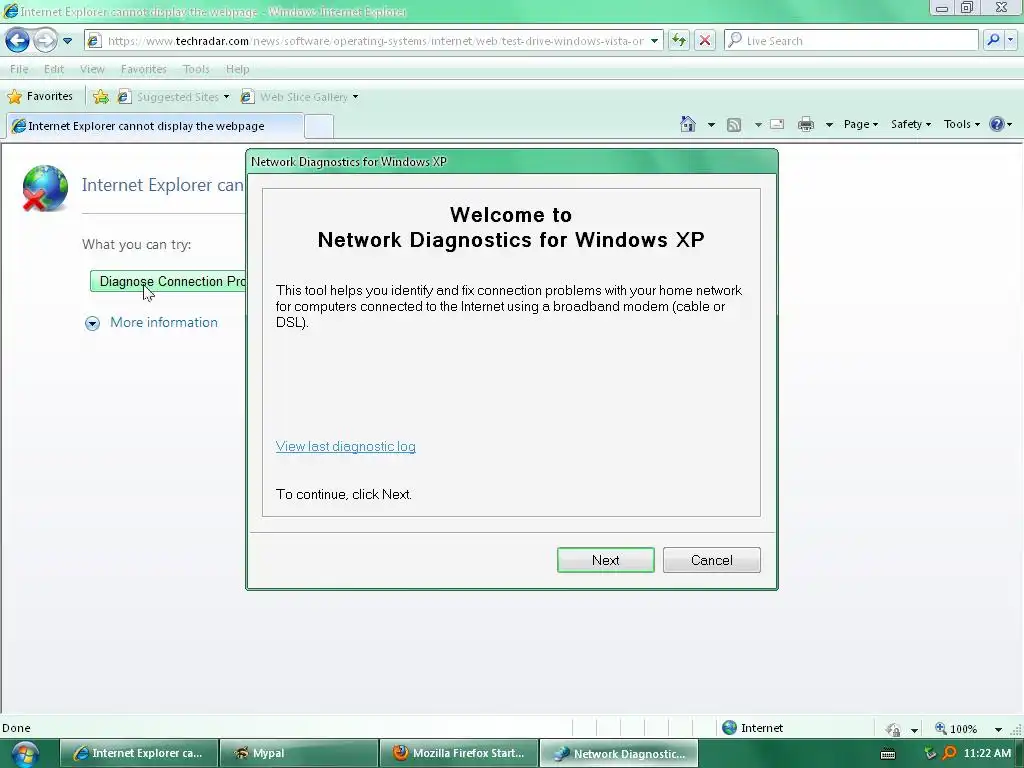Open the search provider dropdown arrow

point(1010,40)
